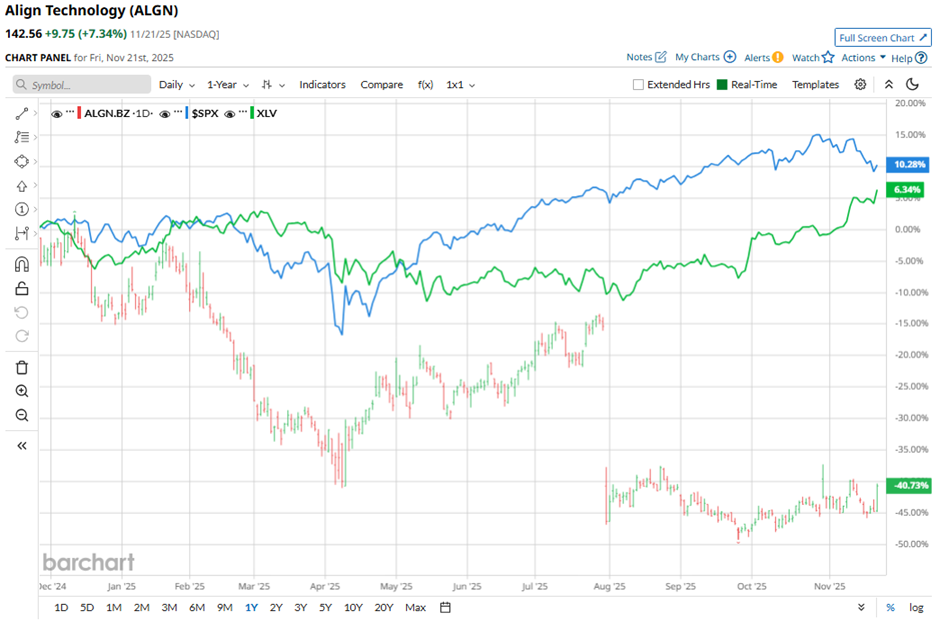The image size is (940, 621).
Task: Open the Actions dropdown menu
Action: (x=863, y=58)
